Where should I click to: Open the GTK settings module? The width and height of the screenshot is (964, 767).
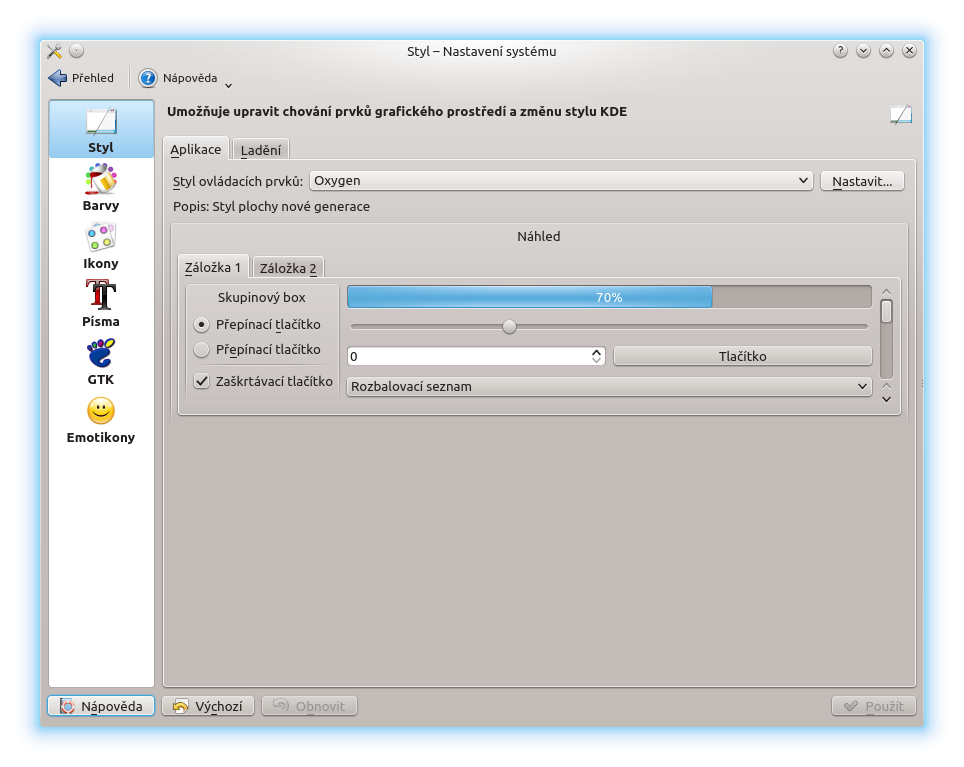[101, 362]
